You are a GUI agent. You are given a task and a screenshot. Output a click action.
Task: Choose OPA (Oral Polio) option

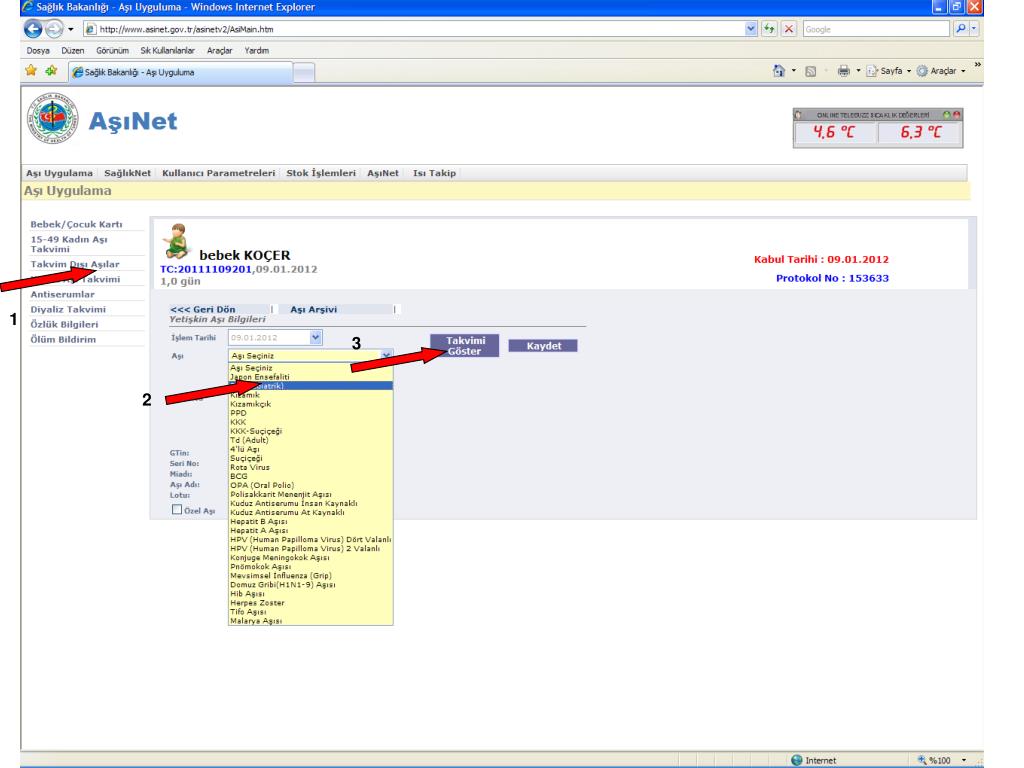(310, 485)
